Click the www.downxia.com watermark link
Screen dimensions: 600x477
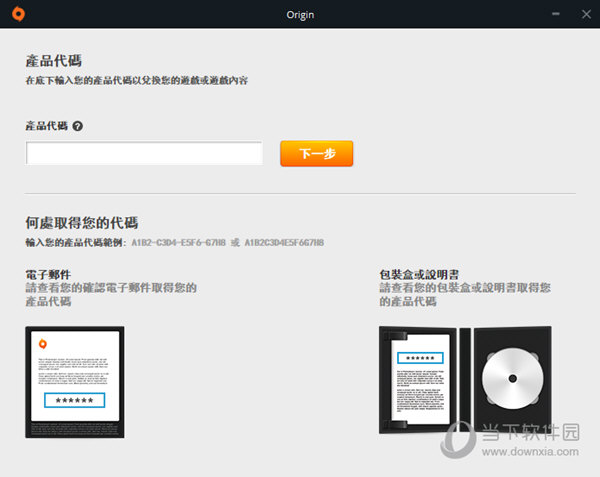click(x=528, y=453)
